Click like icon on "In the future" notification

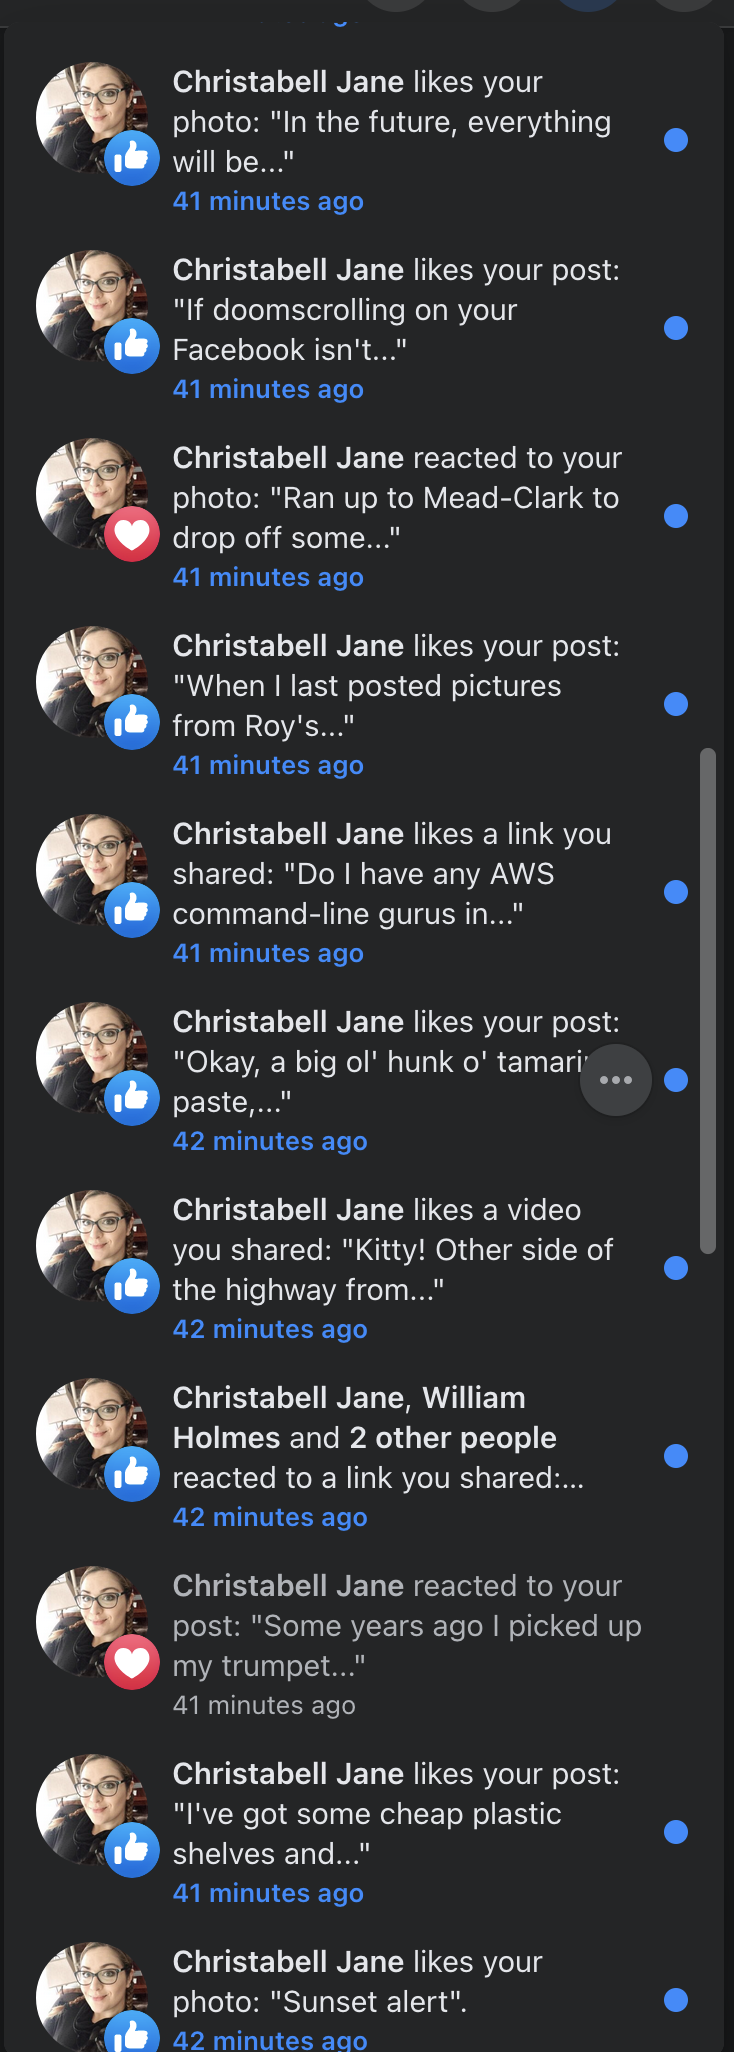[132, 158]
